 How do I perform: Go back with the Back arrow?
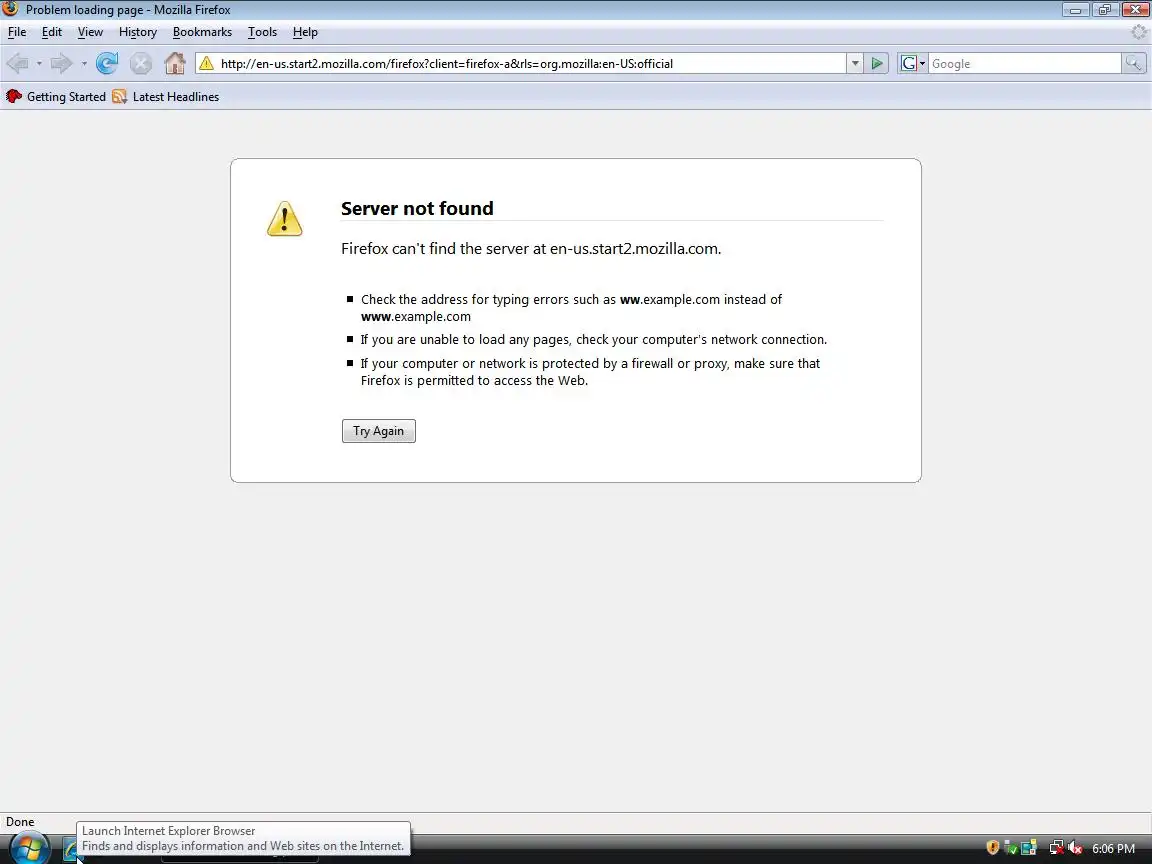18,64
